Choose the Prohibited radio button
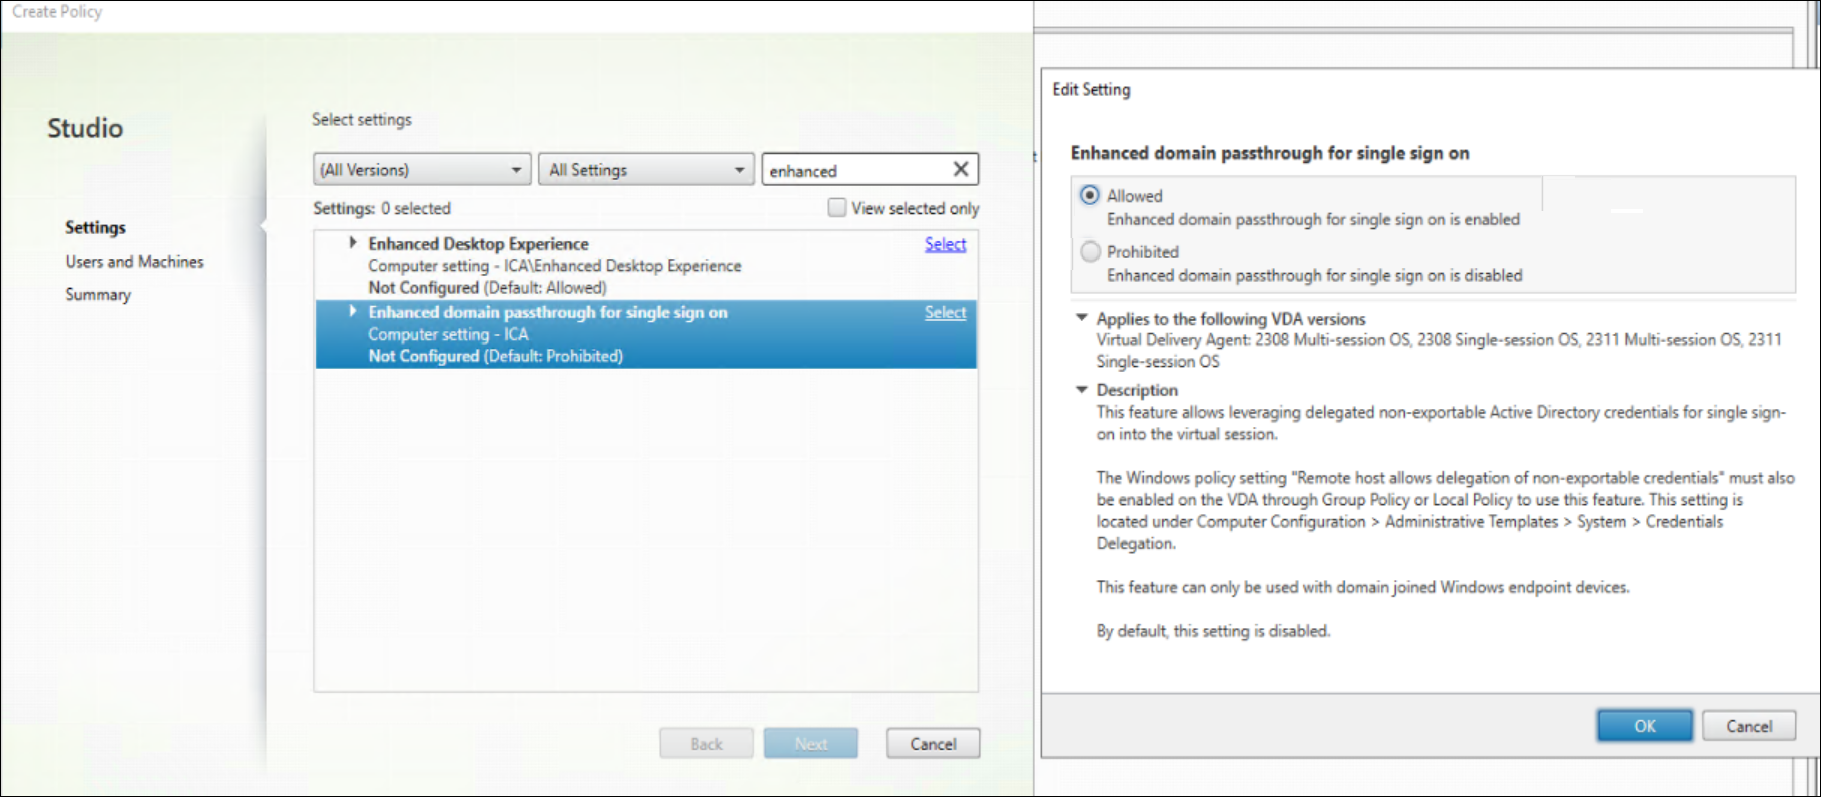The image size is (1821, 797). (1090, 251)
